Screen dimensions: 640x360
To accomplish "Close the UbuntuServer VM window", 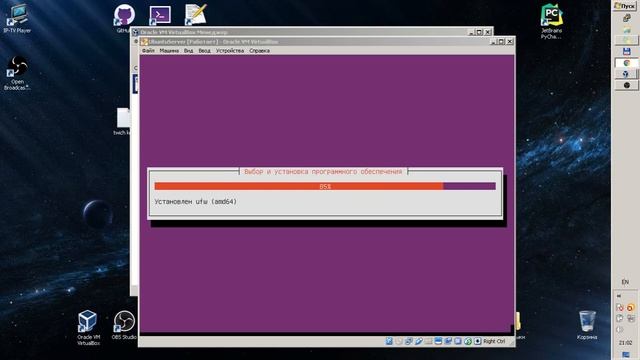I will click(509, 41).
